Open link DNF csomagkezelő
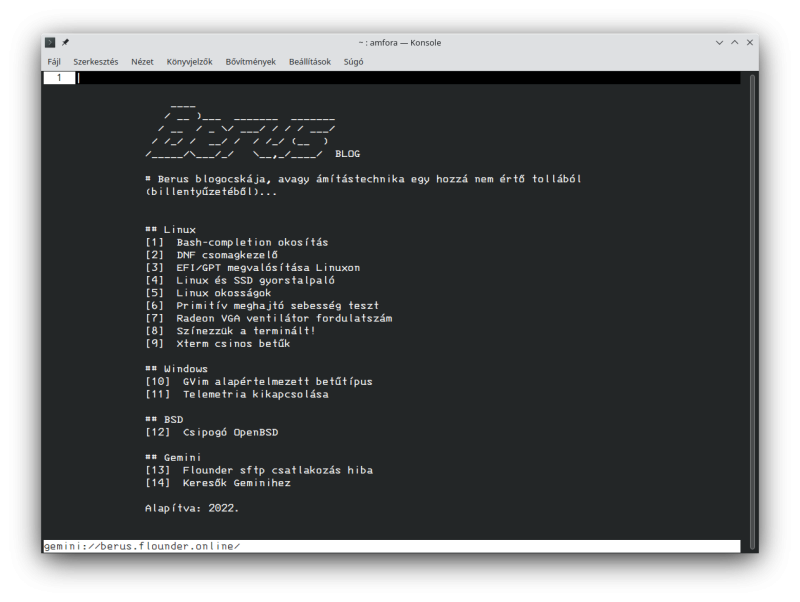This screenshot has height=602, width=800. [x=227, y=255]
